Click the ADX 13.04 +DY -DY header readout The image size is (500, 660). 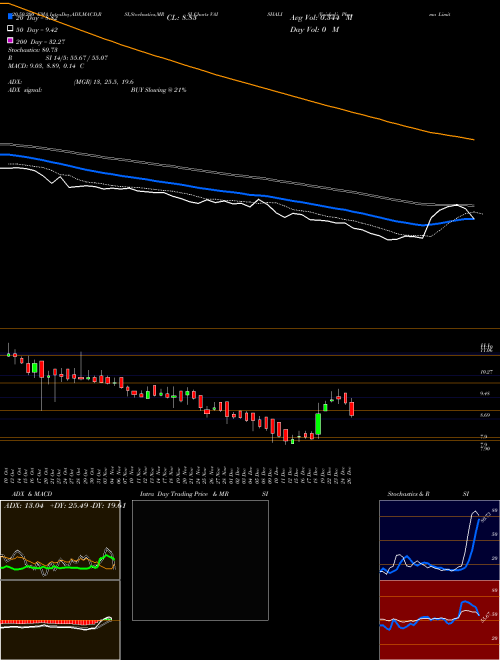tap(65, 506)
